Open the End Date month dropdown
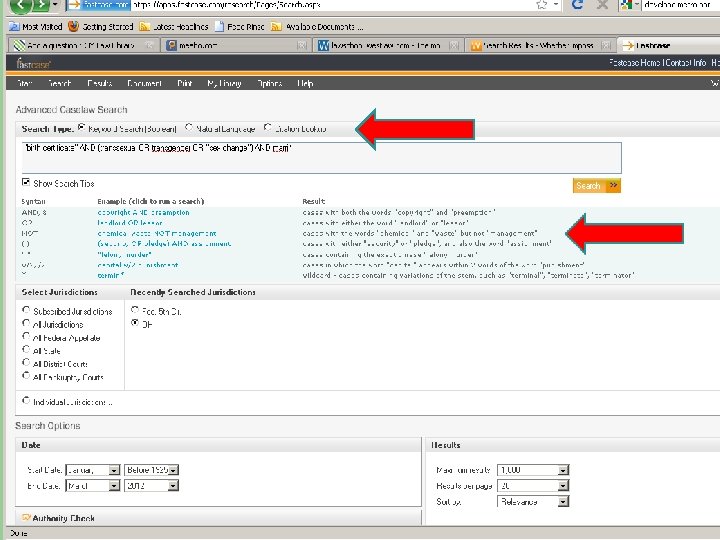The image size is (720, 540). 93,485
